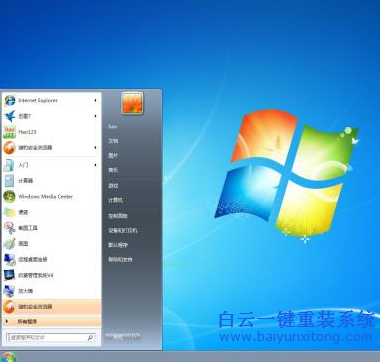Expand 所有程序 All Programs list
The image size is (380, 362).
51,322
